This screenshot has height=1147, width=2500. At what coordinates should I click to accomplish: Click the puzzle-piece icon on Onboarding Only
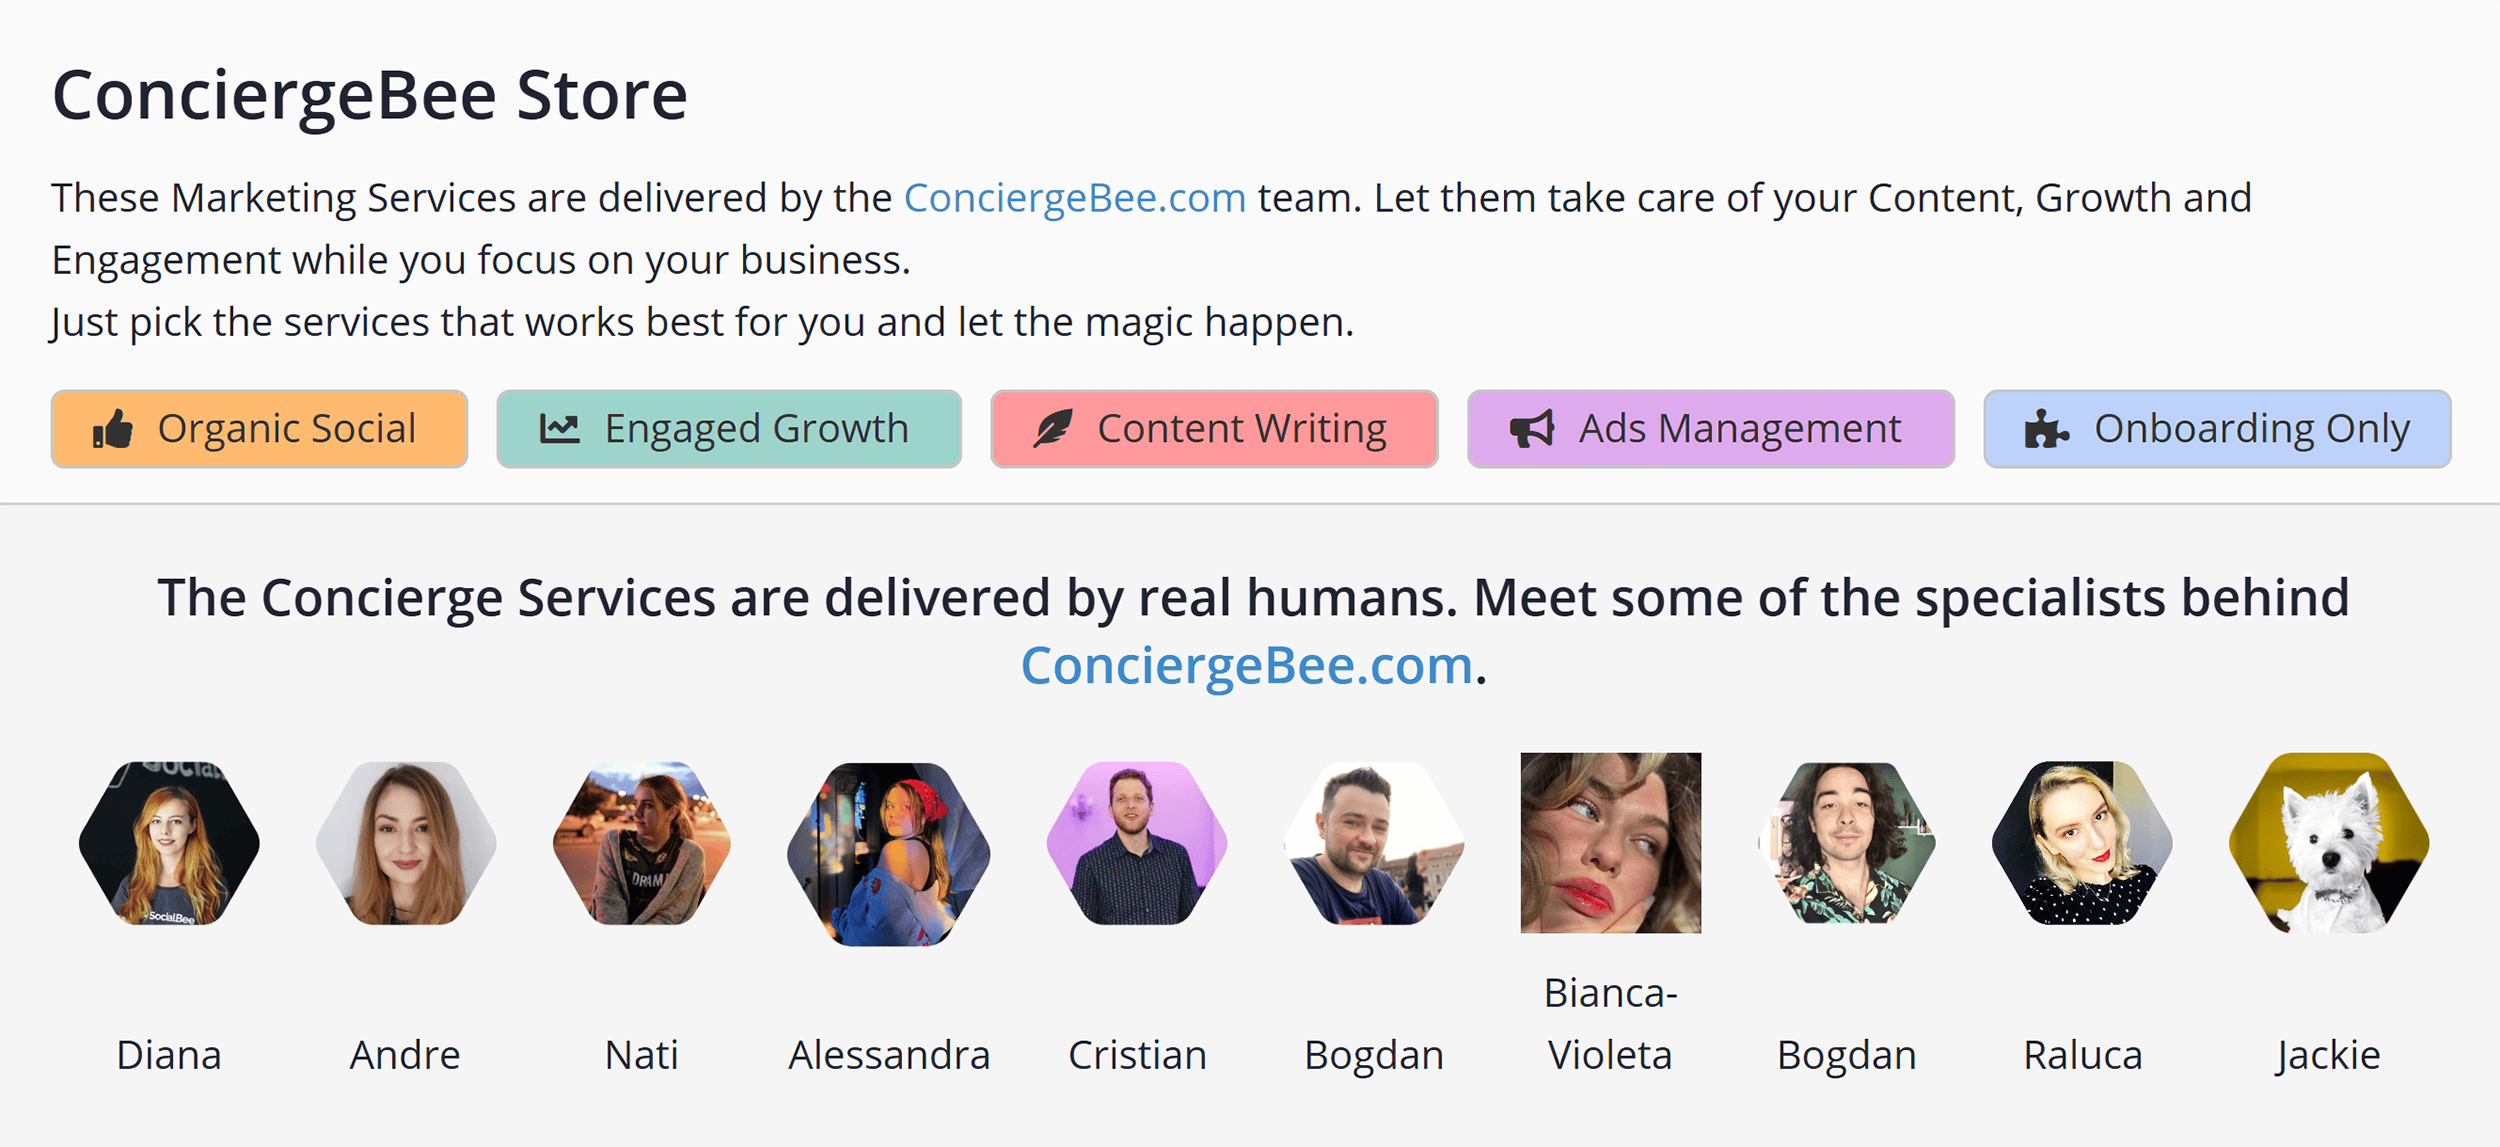coord(2046,428)
